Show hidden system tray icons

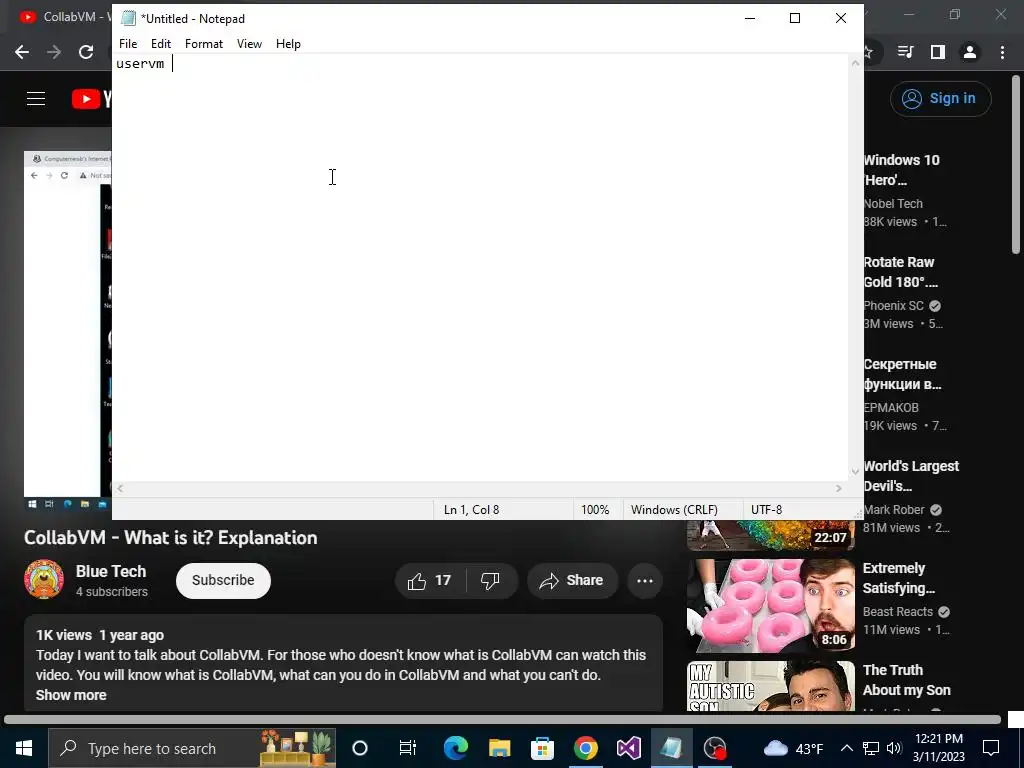(846, 748)
